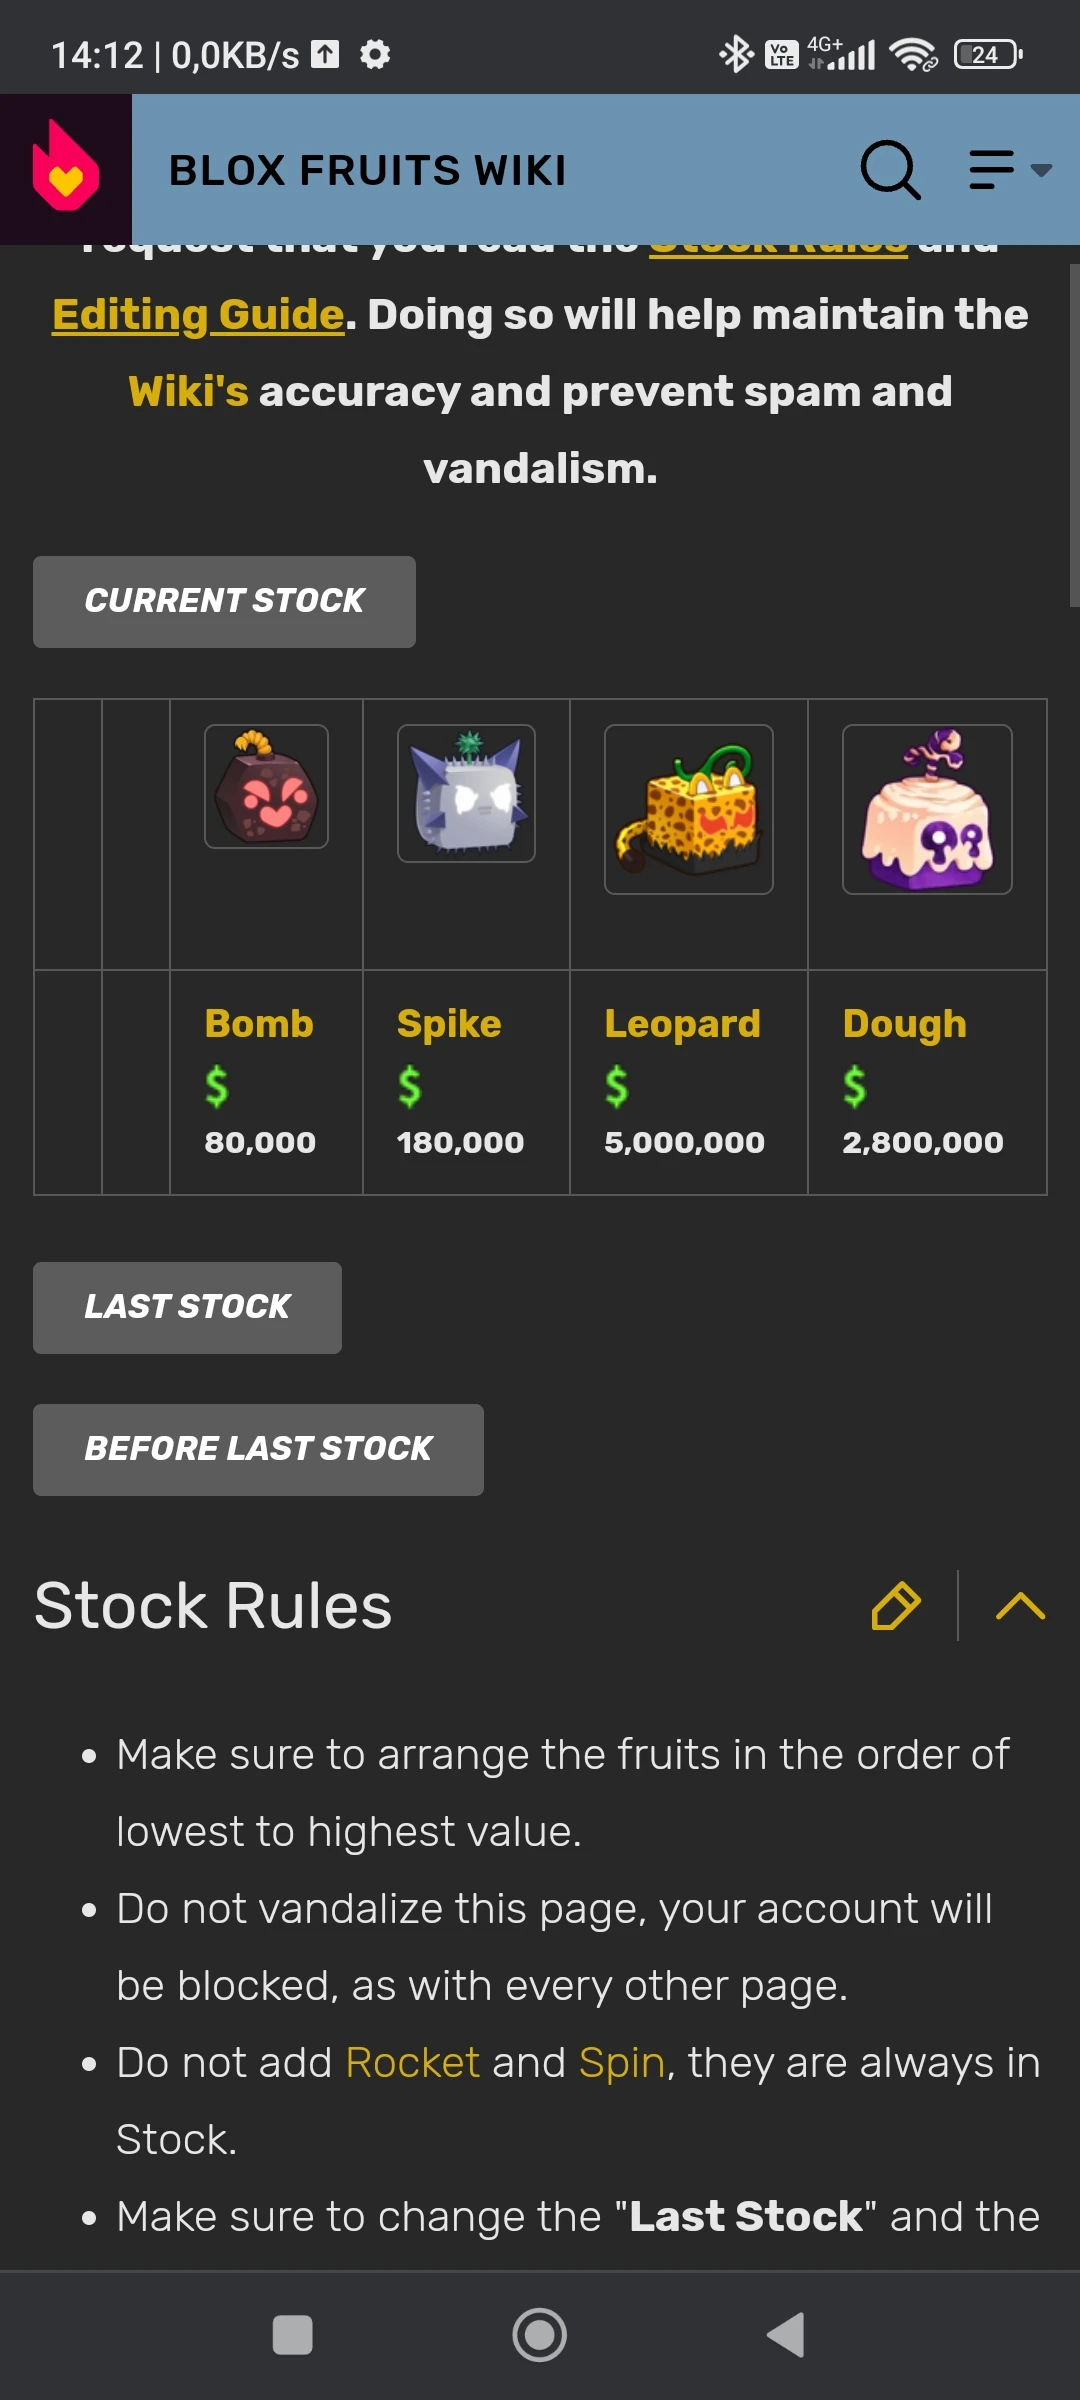
Task: Switch to the Current Stock tab
Action: [224, 602]
